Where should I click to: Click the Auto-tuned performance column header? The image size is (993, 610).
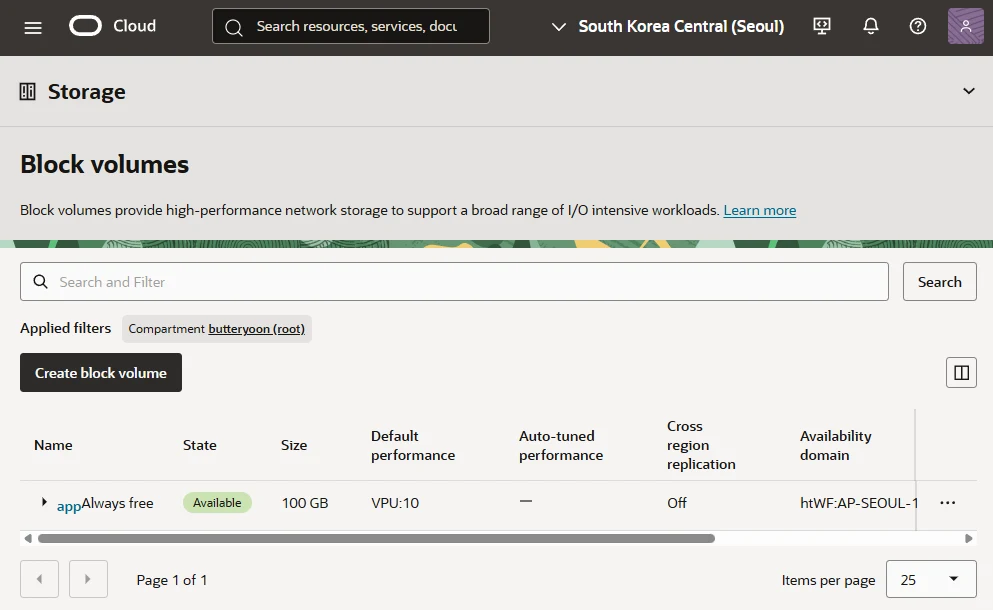(560, 445)
